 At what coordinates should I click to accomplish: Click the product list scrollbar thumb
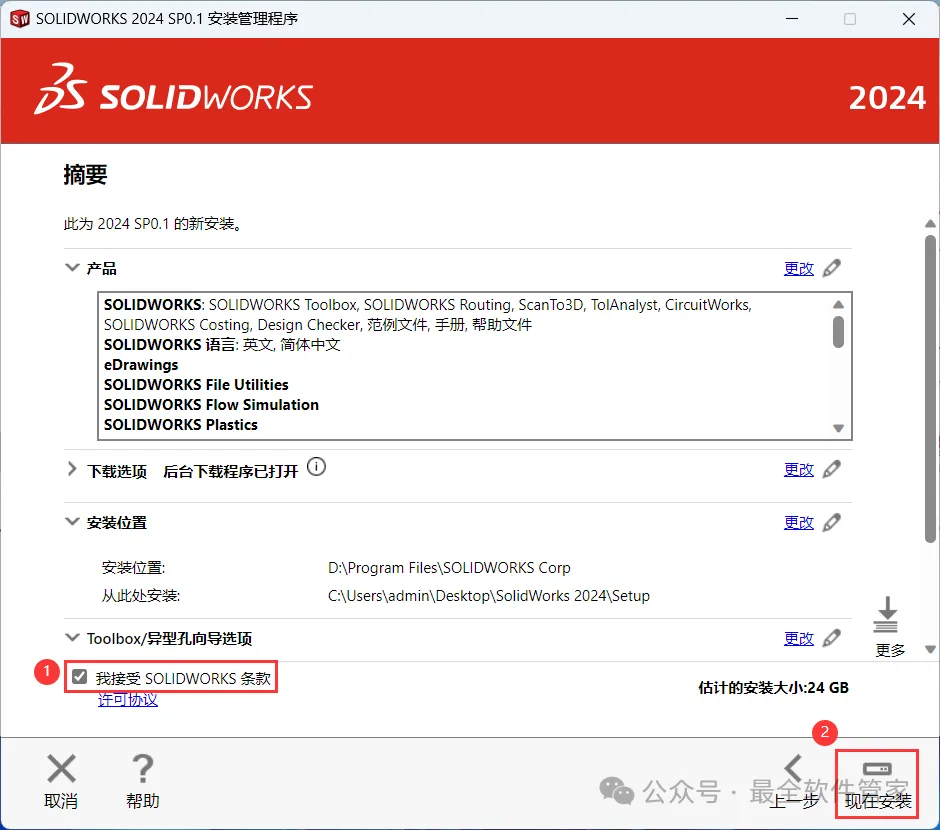(x=839, y=331)
